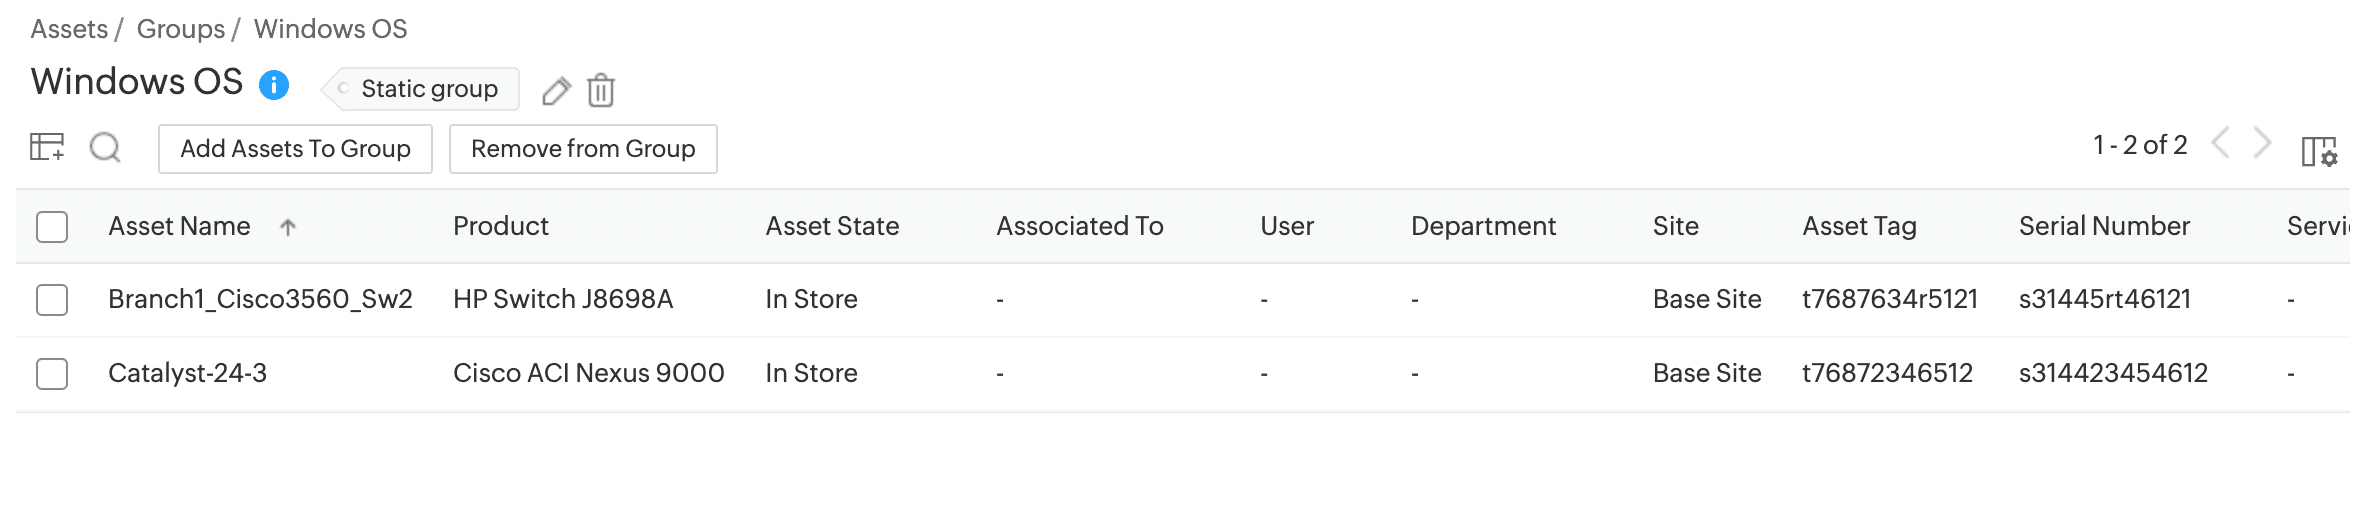The height and width of the screenshot is (520, 2380).
Task: Select the Catalyst-24-3 row checkbox
Action: click(52, 374)
